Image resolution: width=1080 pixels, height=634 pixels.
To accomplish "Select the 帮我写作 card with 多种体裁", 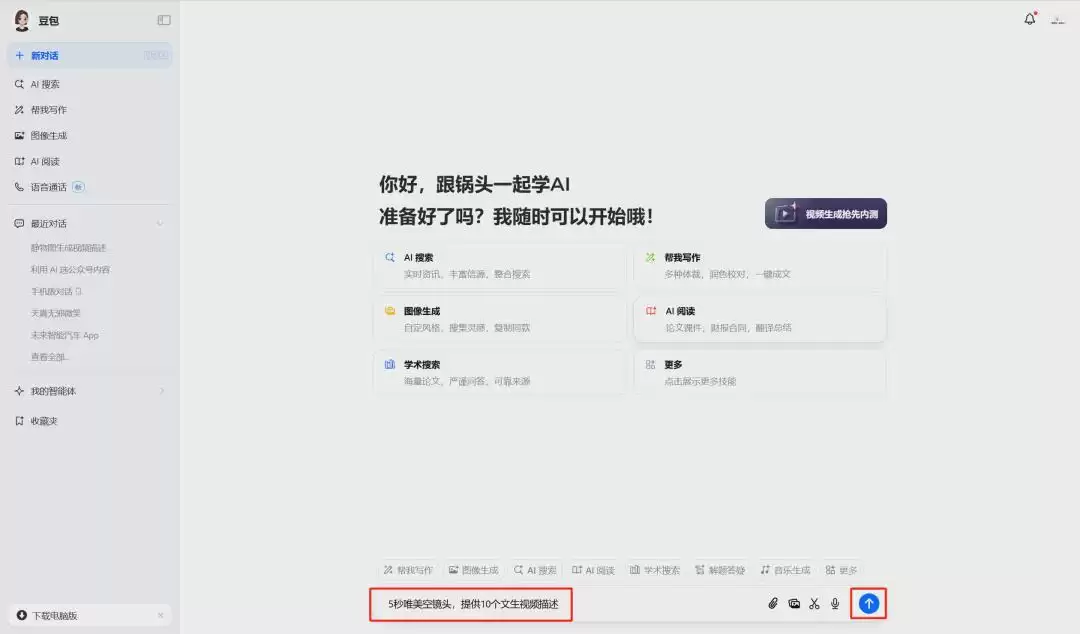I will point(760,265).
